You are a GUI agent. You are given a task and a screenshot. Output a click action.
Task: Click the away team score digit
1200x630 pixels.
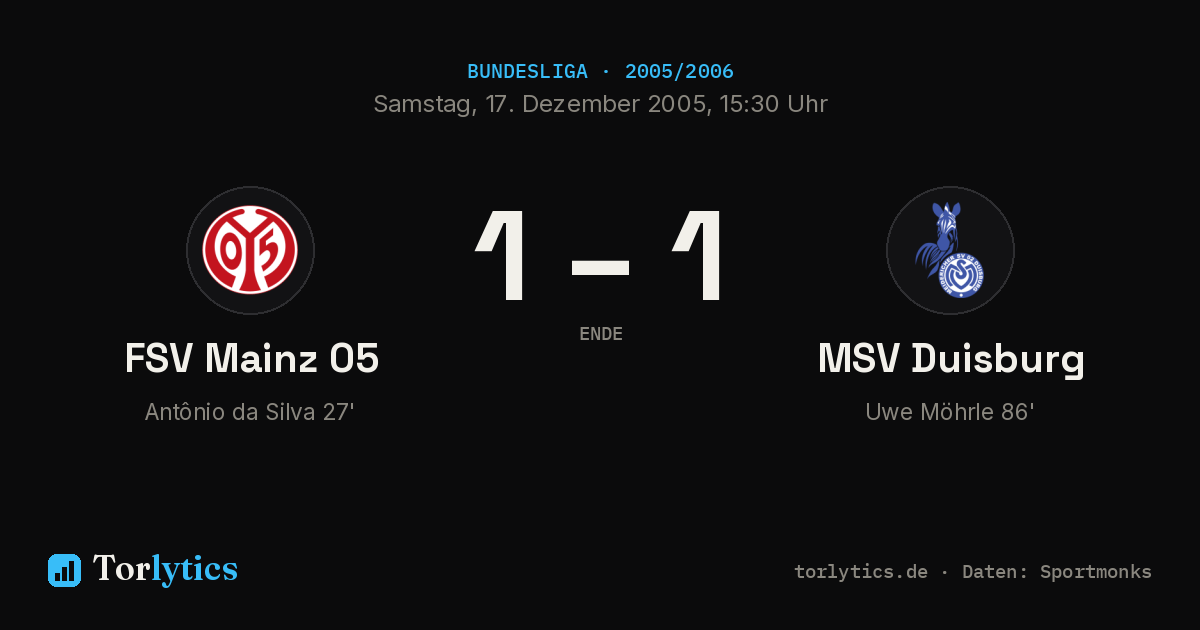tap(698, 256)
